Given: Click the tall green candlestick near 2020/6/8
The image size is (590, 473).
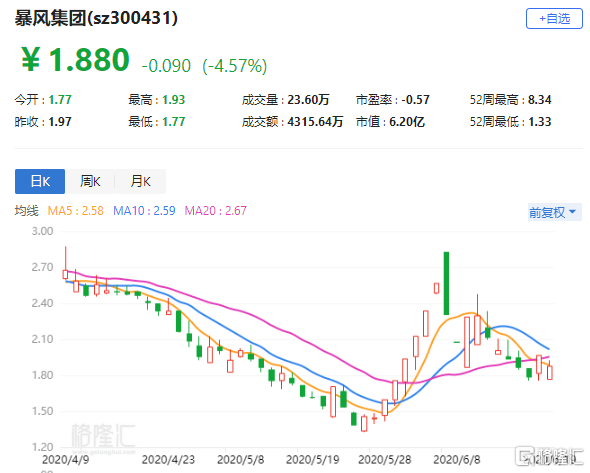Looking at the screenshot, I should [446, 283].
